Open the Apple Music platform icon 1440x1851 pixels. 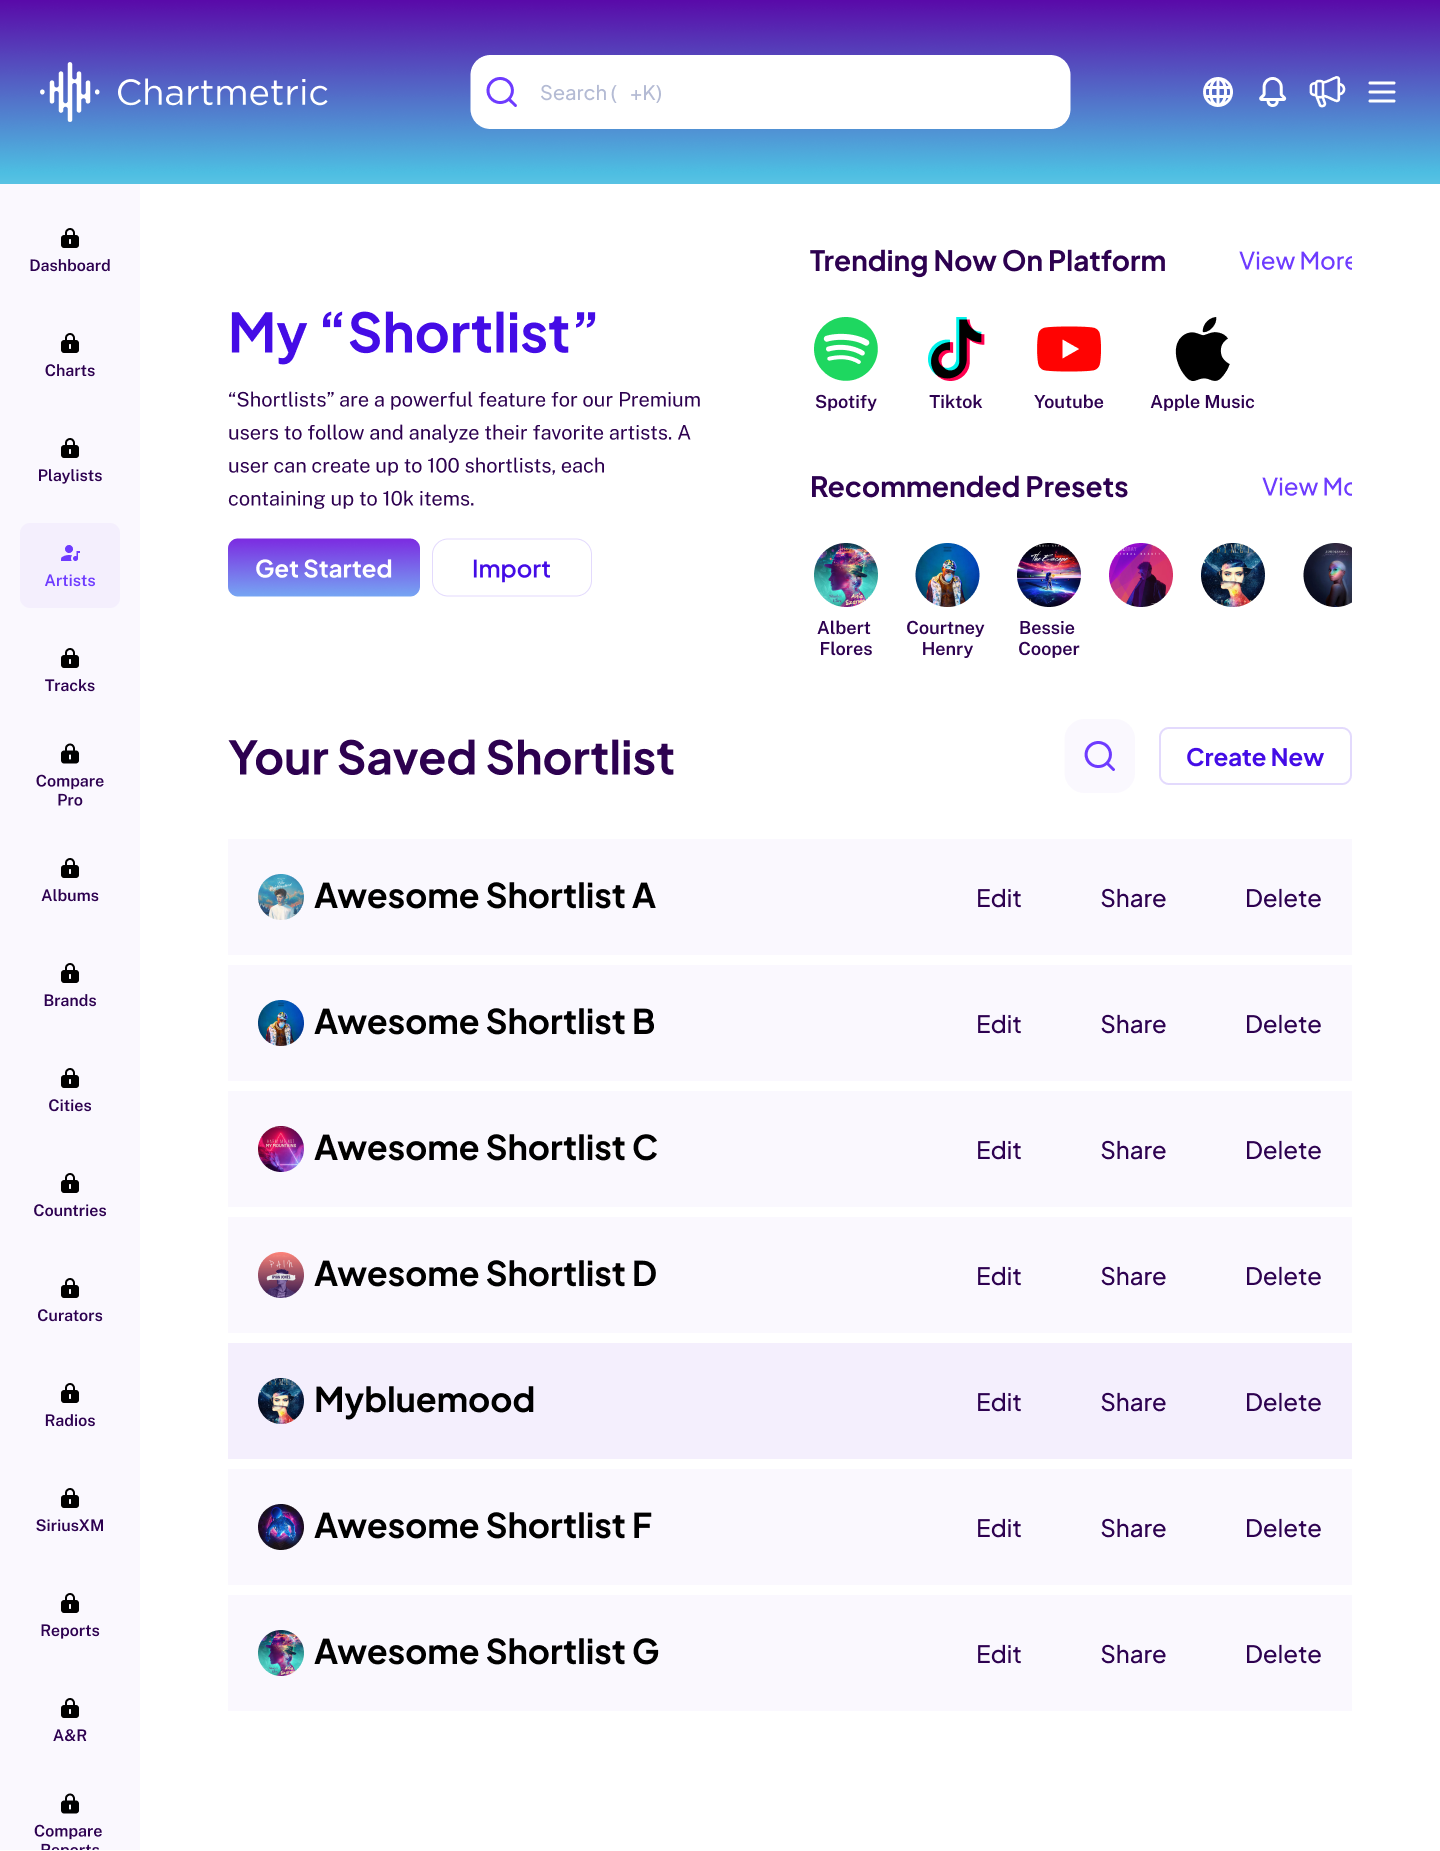pyautogui.click(x=1201, y=350)
